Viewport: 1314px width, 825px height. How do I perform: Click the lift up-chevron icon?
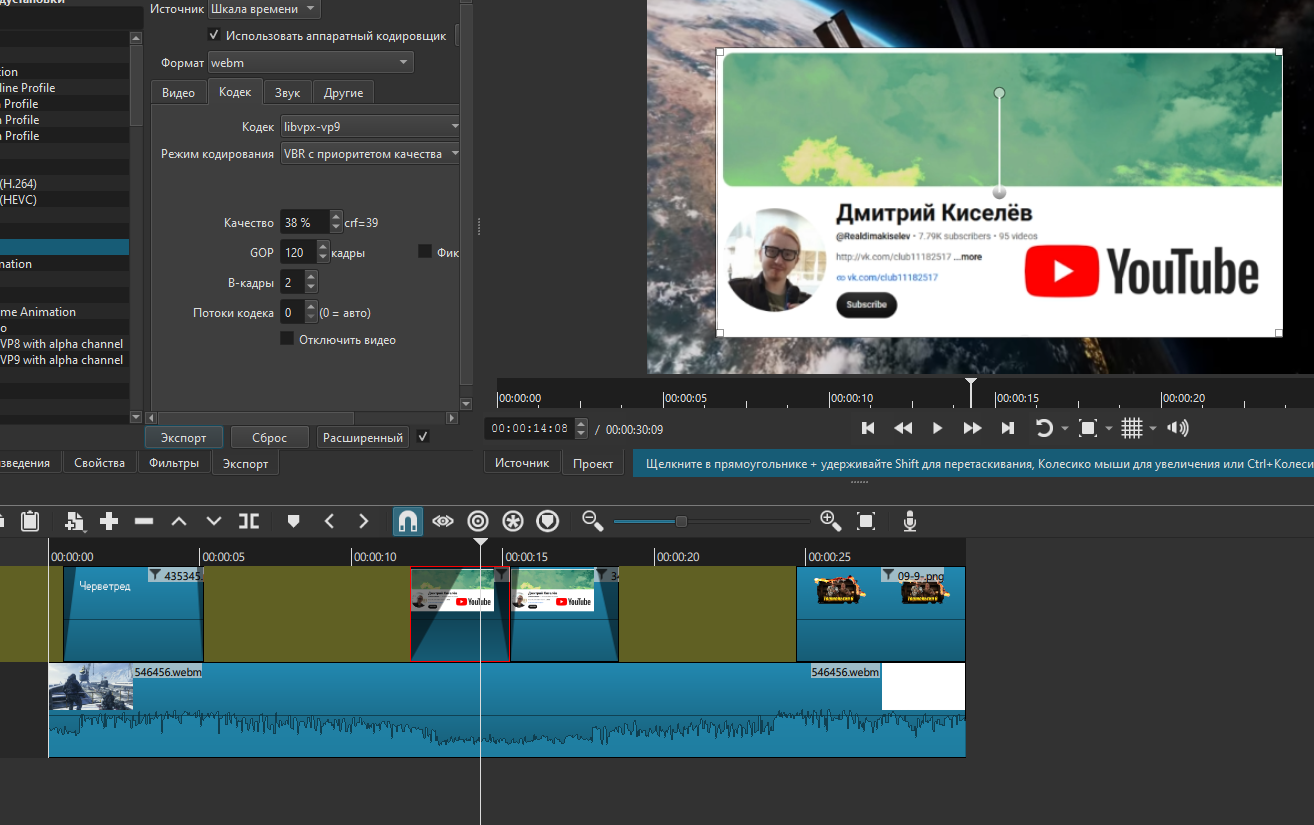pos(179,521)
